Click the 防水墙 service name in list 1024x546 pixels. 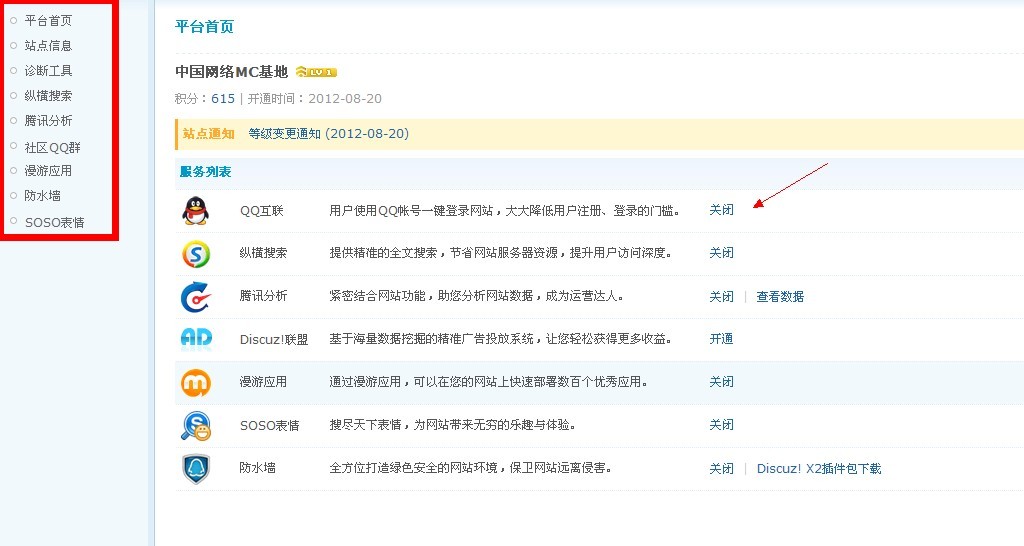[x=257, y=468]
